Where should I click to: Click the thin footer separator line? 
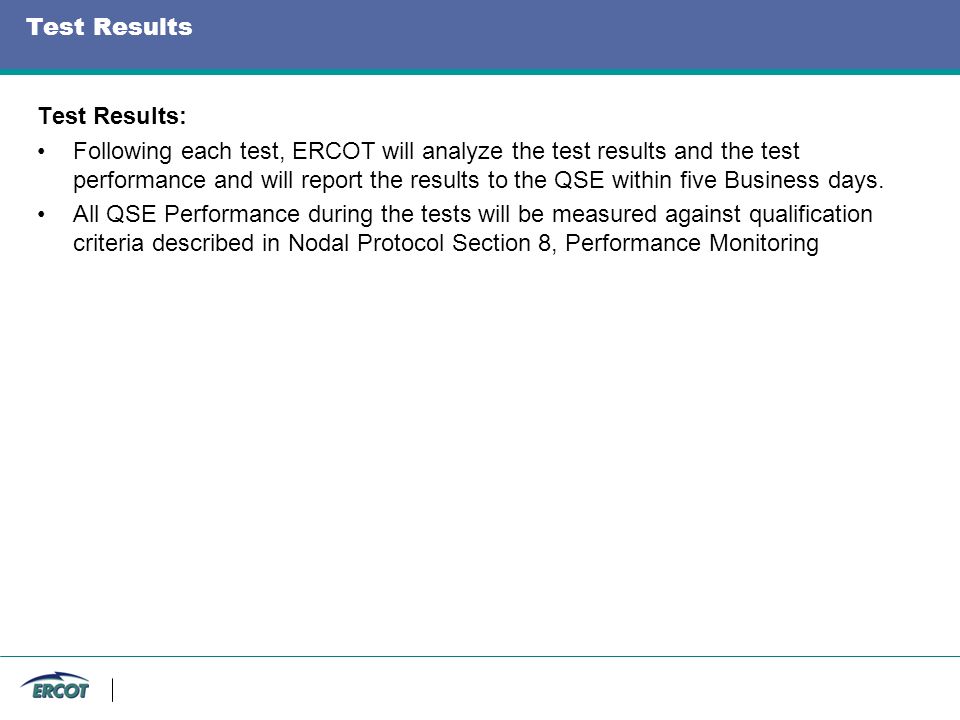tap(480, 656)
